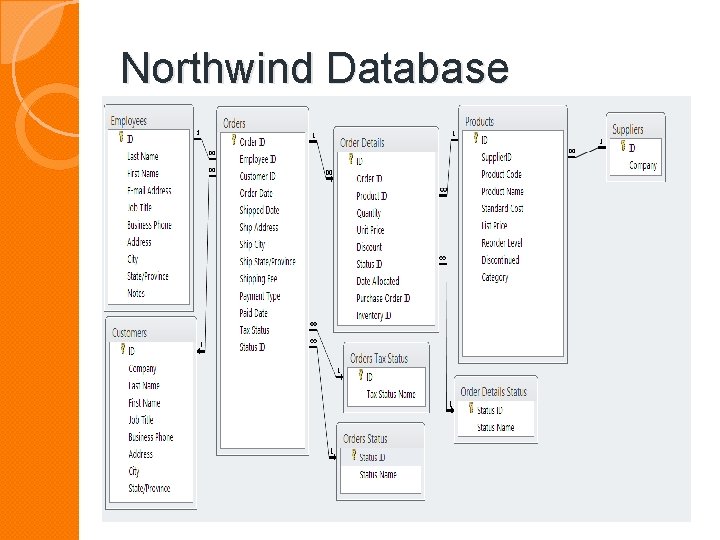Click the Order Details Status table title

495,392
